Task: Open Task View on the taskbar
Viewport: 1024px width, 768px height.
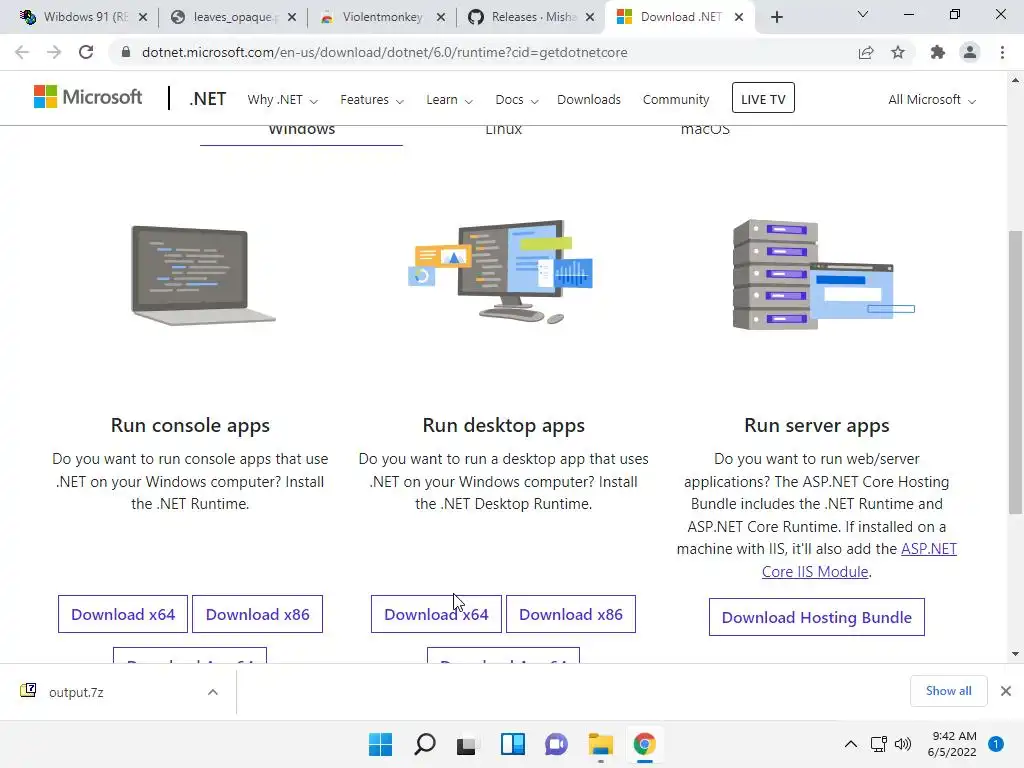Action: coord(466,744)
